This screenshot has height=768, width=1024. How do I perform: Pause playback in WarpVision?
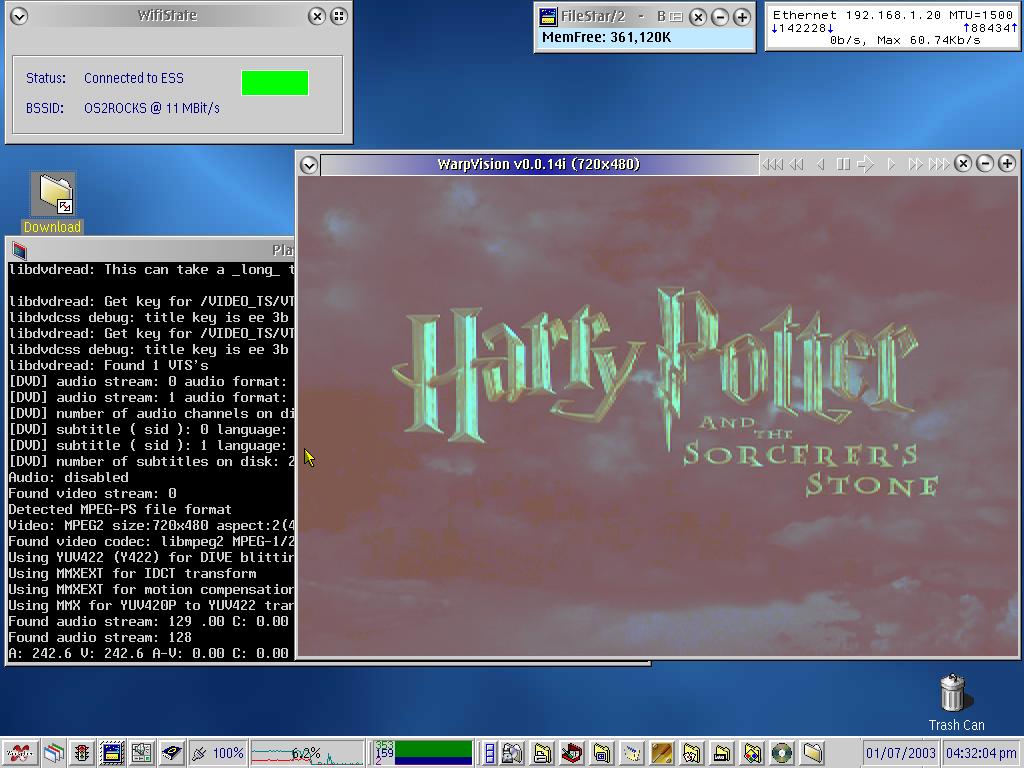843,164
